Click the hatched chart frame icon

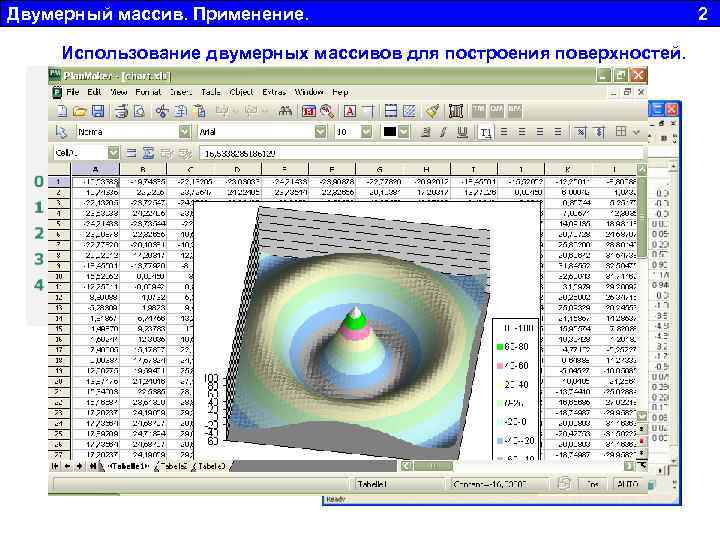coord(409,111)
